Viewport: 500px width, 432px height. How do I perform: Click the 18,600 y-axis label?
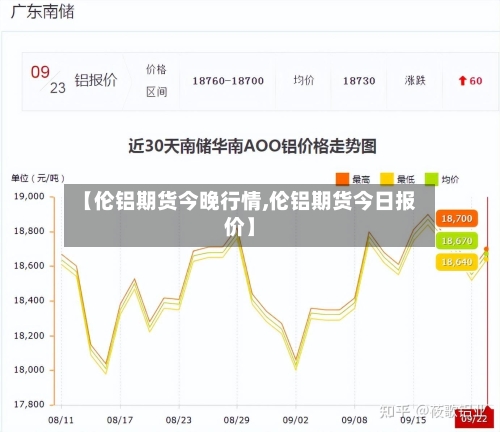[29, 266]
